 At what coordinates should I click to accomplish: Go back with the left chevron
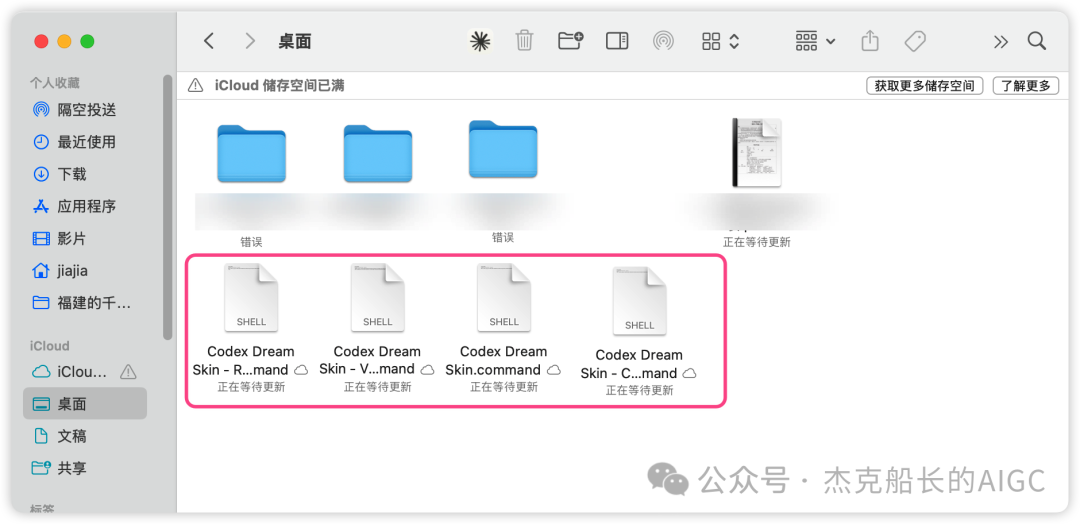[x=209, y=41]
